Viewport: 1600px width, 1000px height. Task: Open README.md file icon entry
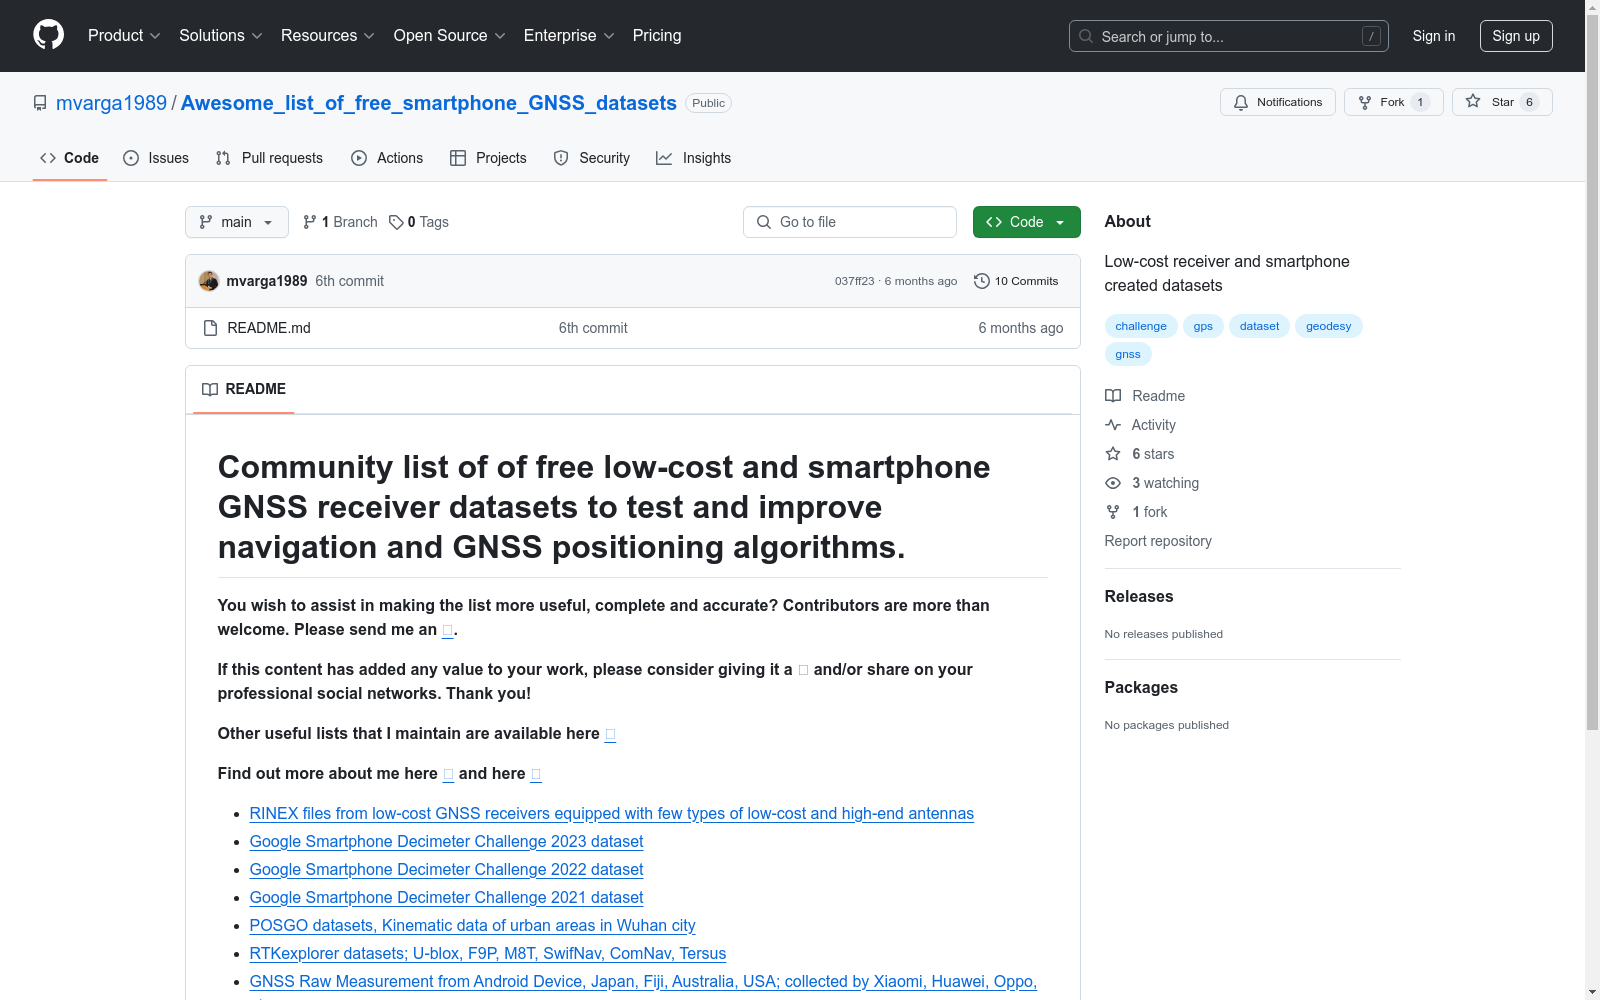point(210,328)
